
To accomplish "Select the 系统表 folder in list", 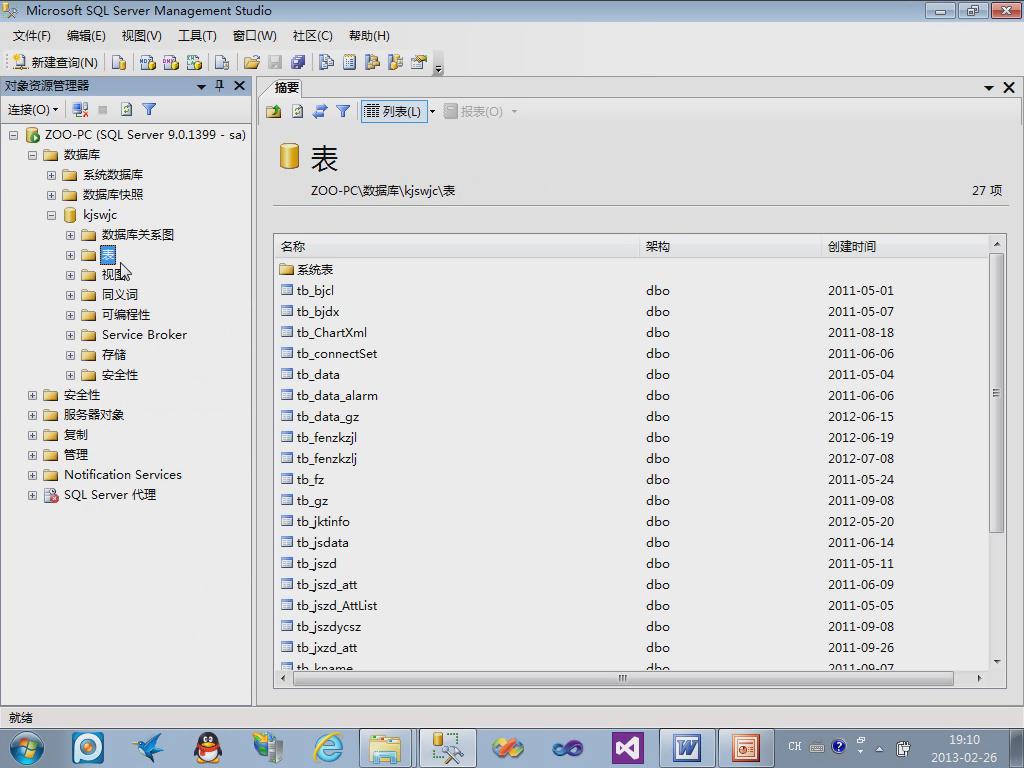I will click(315, 269).
